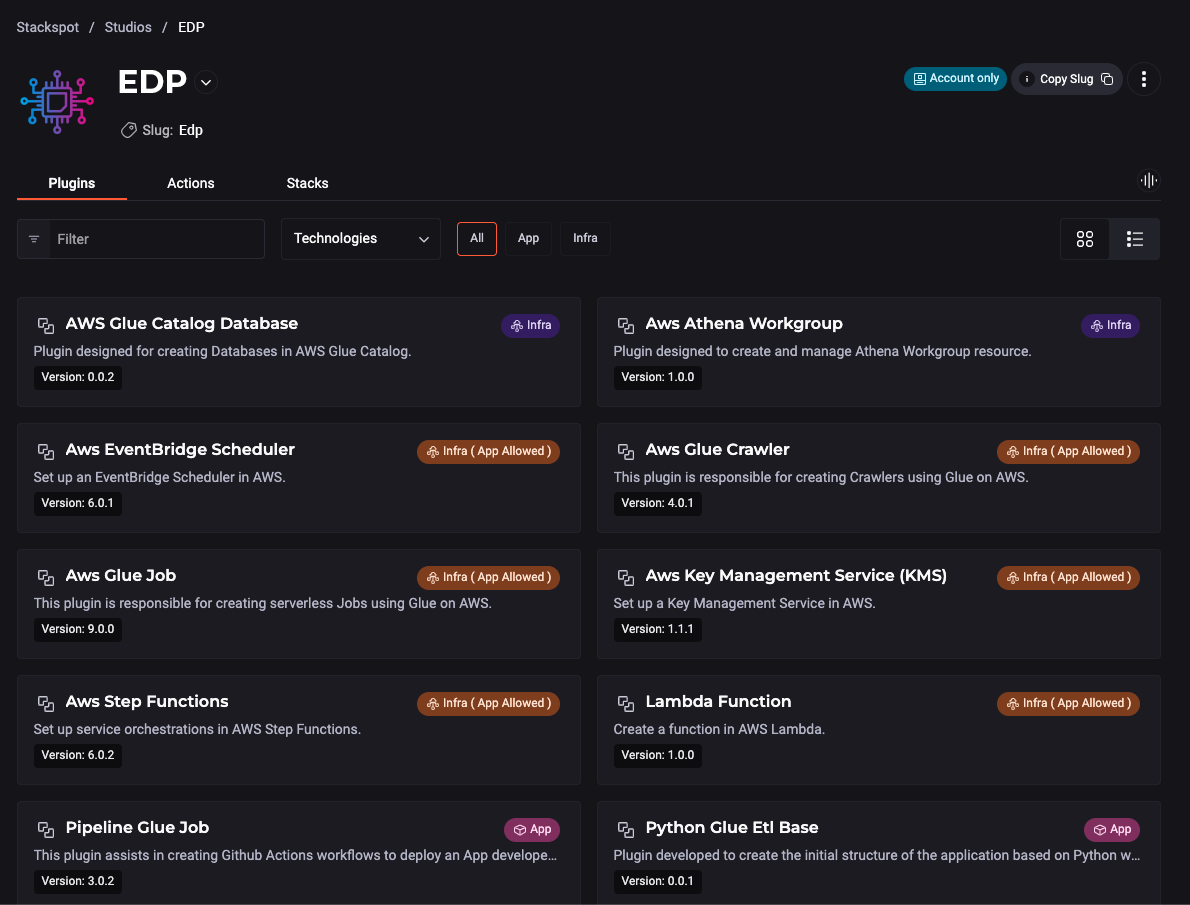Click plugin icon of Pipeline Glue Job
The height and width of the screenshot is (905, 1190).
coord(46,830)
